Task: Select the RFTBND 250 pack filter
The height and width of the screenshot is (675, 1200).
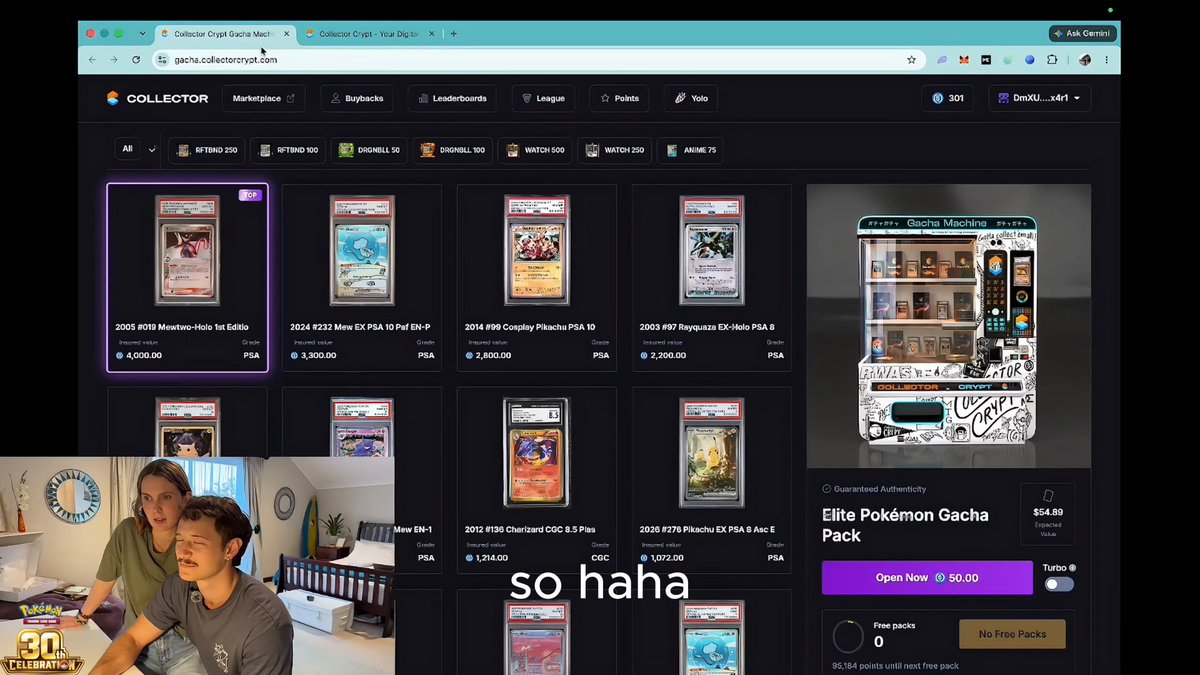Action: pyautogui.click(x=207, y=150)
